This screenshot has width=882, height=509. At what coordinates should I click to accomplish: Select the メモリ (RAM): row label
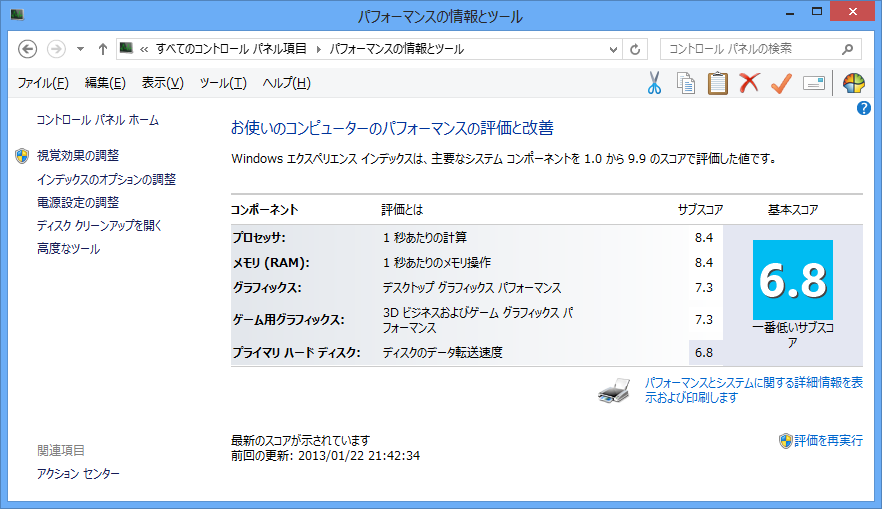271,263
